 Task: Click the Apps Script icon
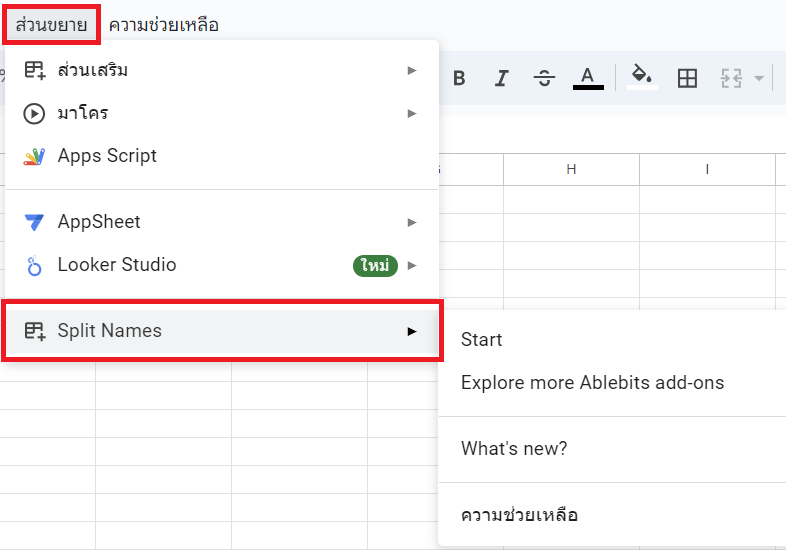click(x=35, y=156)
